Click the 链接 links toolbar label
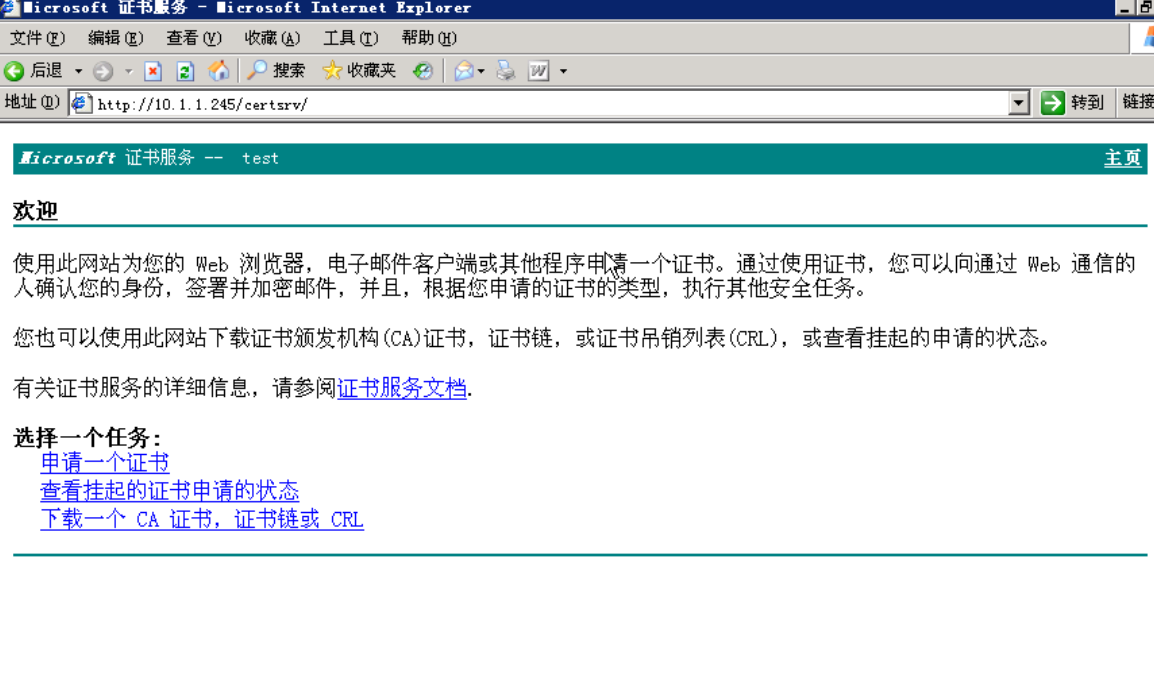The width and height of the screenshot is (1154, 673). point(1138,102)
